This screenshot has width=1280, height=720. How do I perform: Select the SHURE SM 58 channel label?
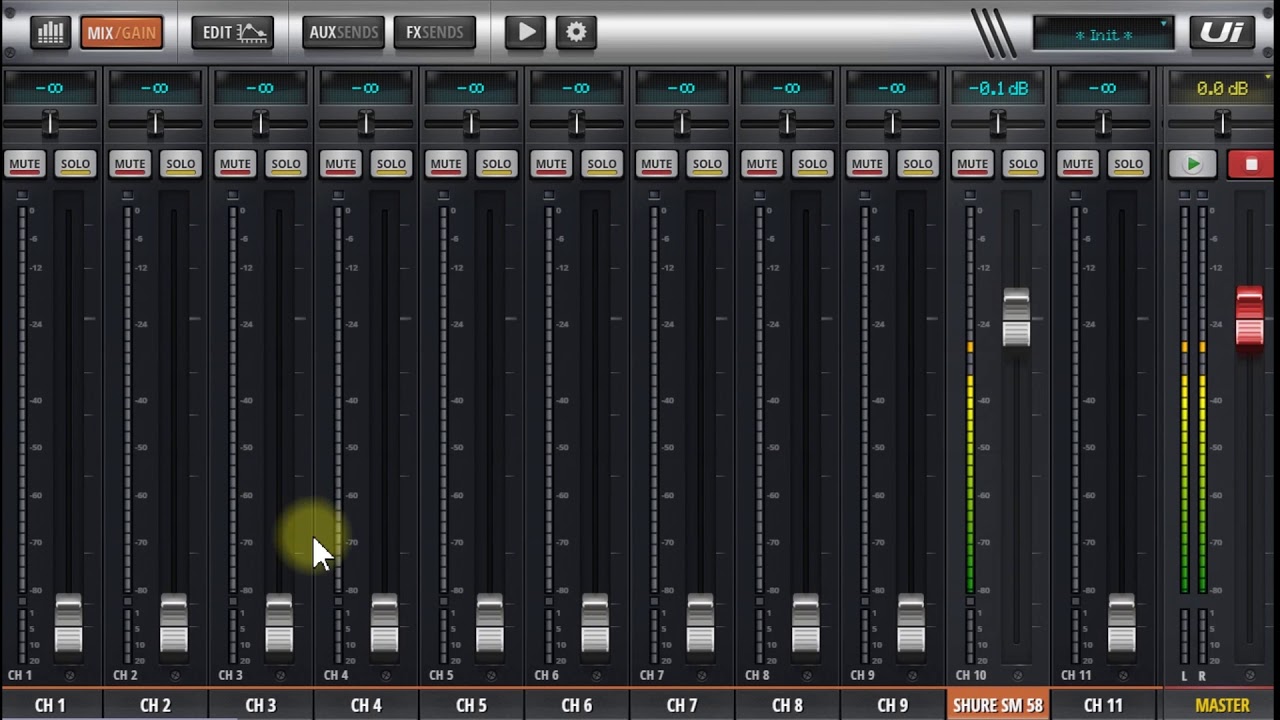[x=998, y=705]
